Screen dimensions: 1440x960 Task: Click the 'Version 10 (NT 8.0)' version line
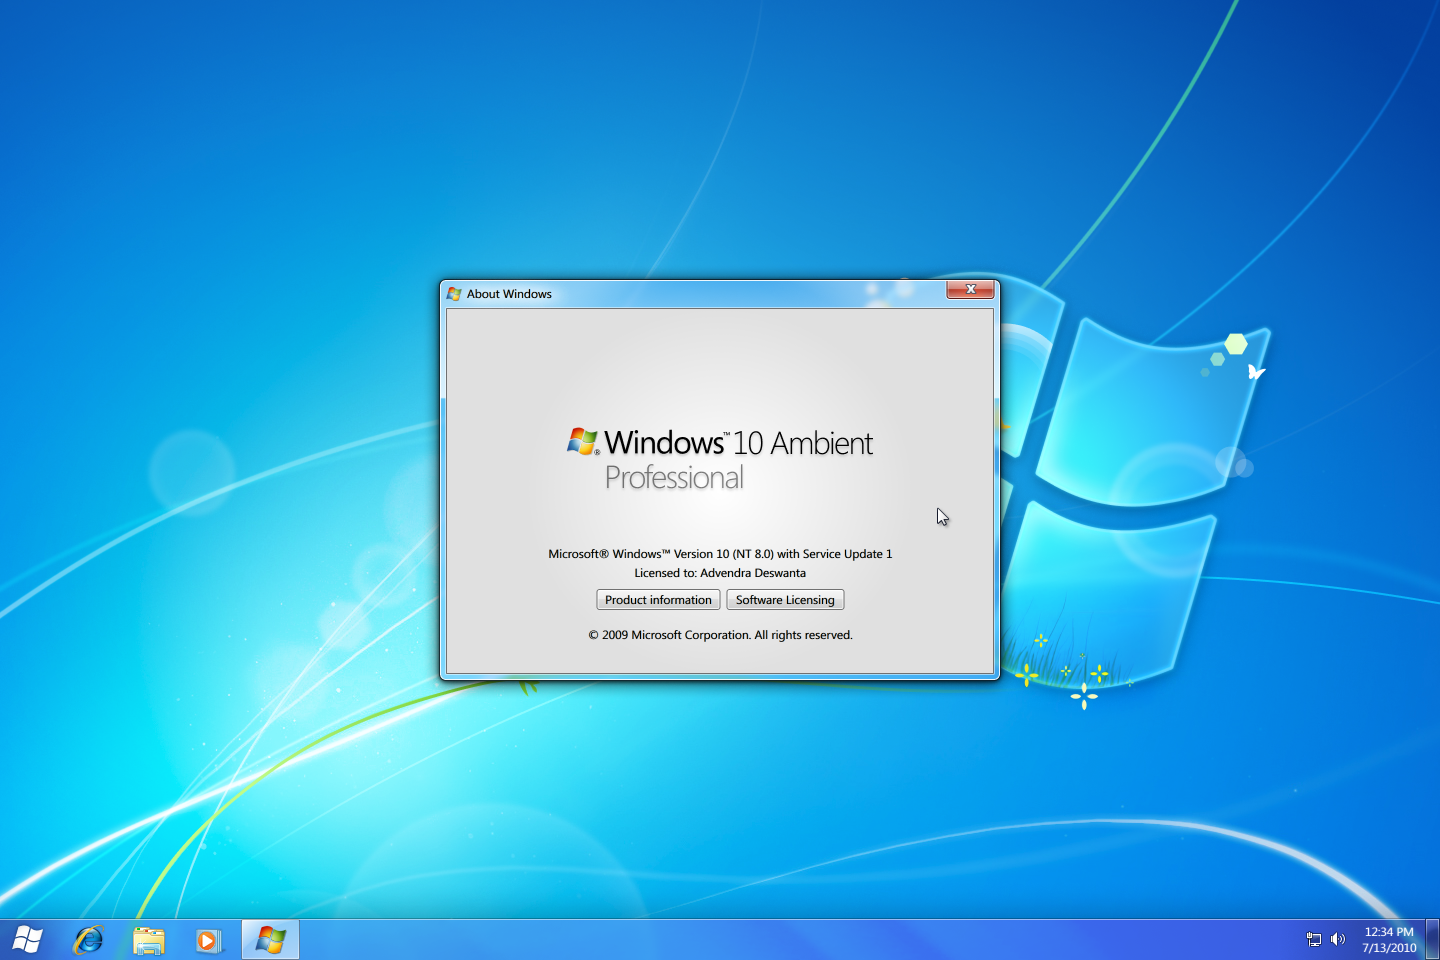720,554
